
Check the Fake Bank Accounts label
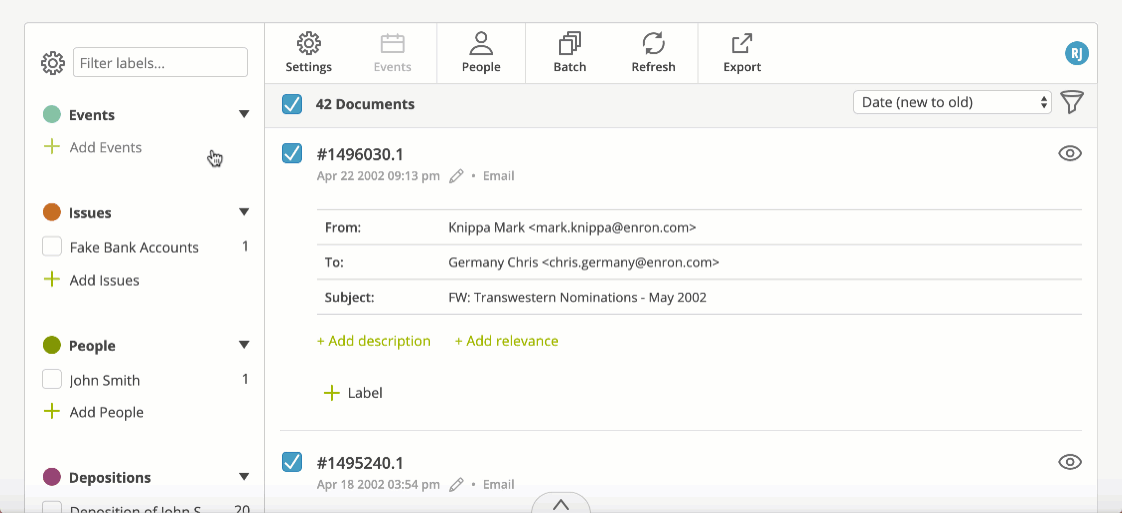[x=52, y=247]
